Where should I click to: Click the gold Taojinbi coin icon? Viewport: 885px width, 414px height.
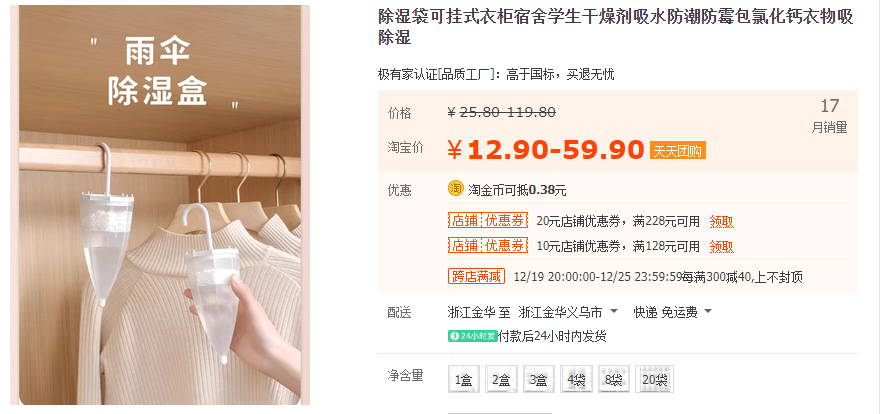[455, 189]
